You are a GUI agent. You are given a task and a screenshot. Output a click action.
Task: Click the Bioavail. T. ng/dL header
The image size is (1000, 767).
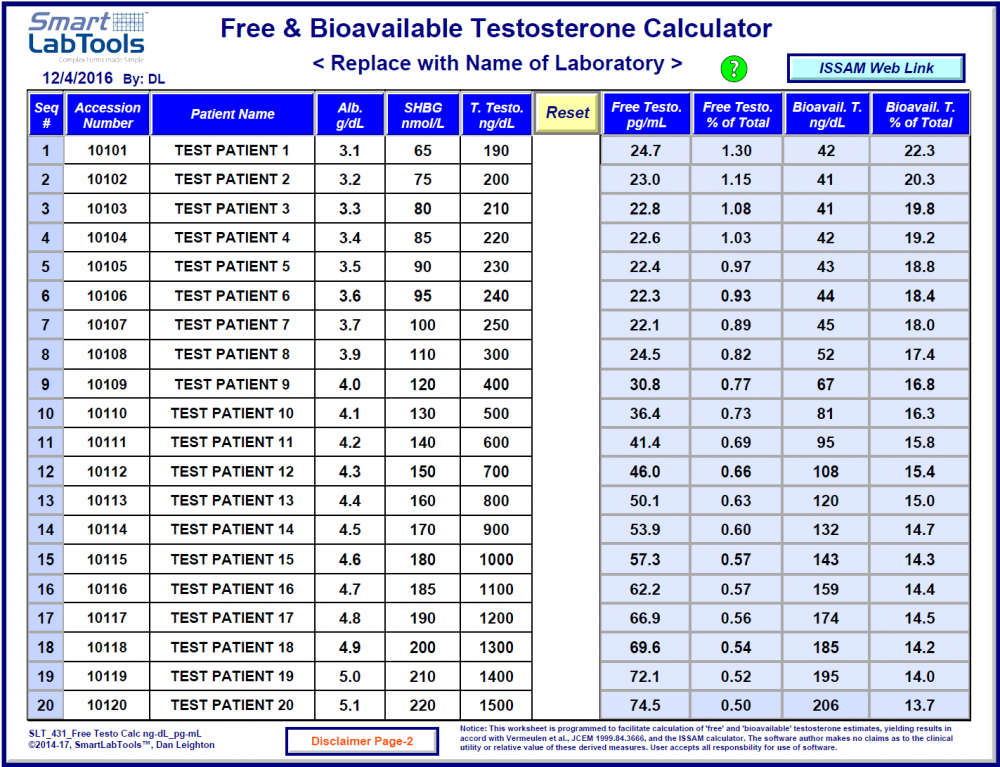point(829,114)
